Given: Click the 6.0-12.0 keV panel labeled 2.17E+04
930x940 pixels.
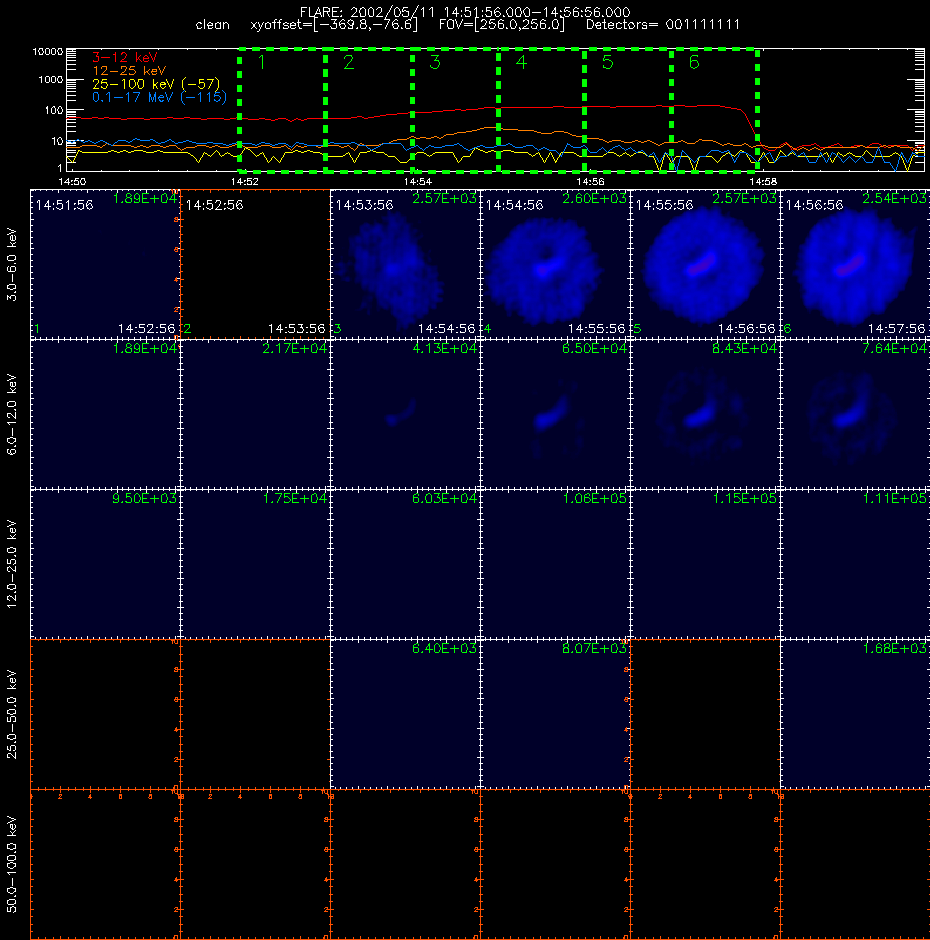Looking at the screenshot, I should [x=255, y=414].
